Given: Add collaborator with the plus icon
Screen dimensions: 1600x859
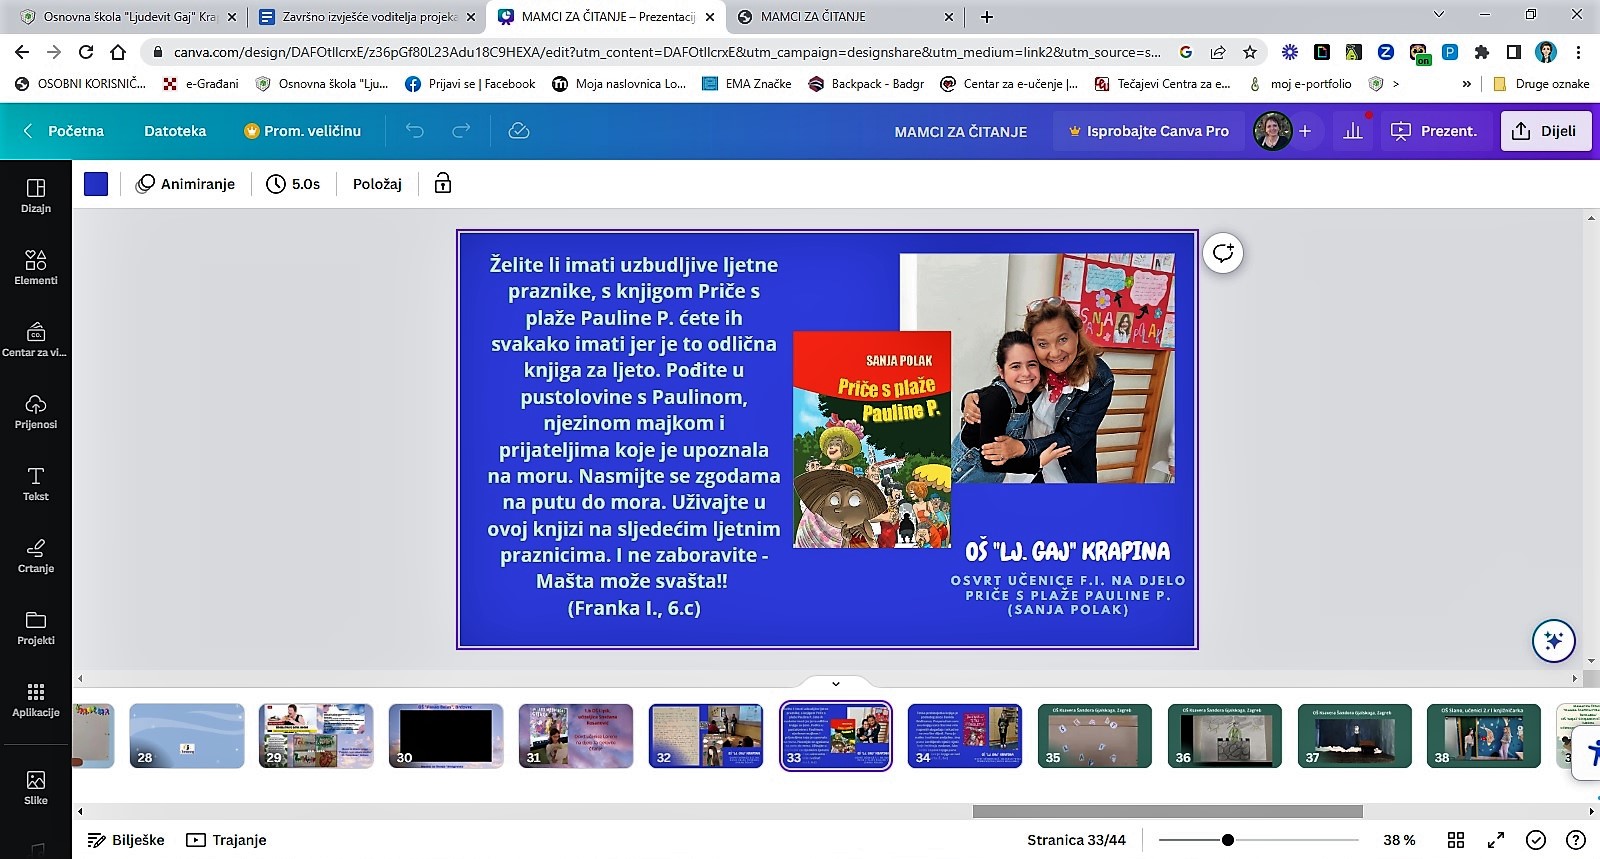Looking at the screenshot, I should coord(1305,131).
